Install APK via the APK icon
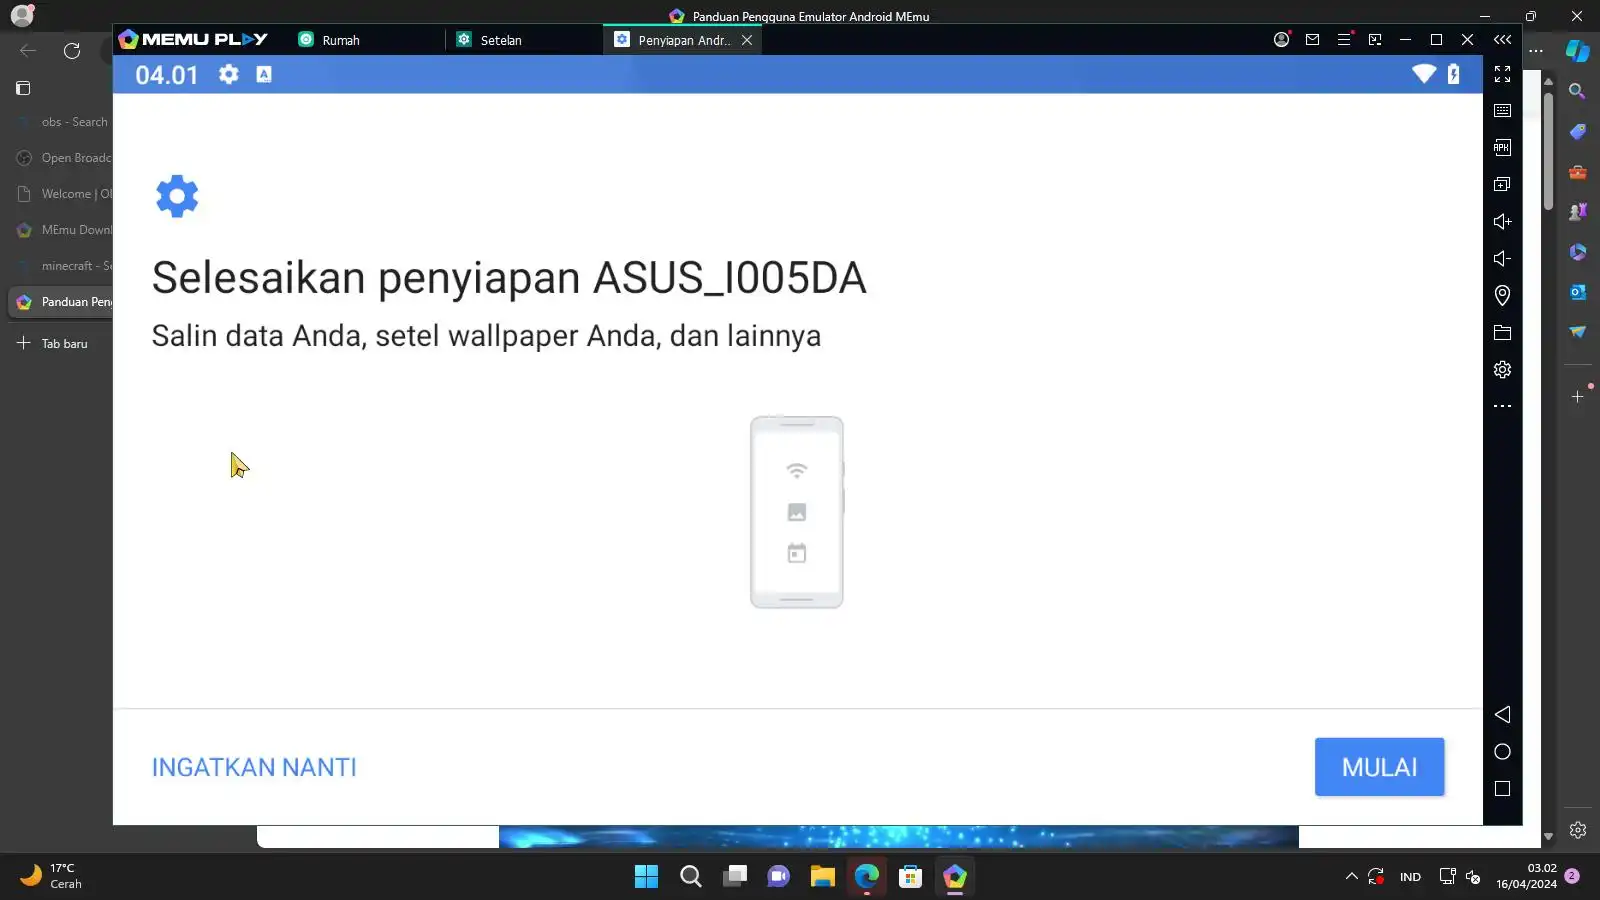 coord(1502,148)
